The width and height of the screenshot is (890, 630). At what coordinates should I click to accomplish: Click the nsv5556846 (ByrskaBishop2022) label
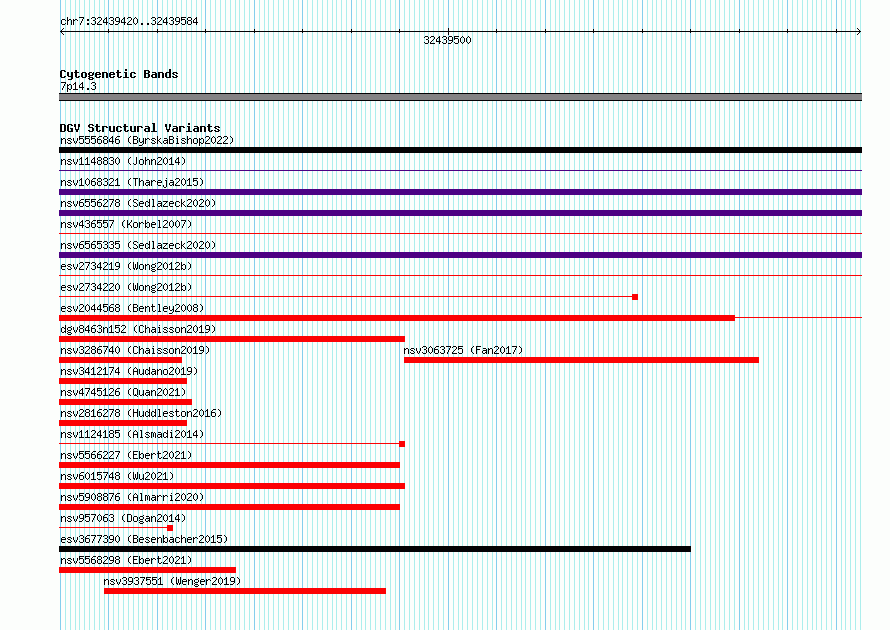[147, 140]
